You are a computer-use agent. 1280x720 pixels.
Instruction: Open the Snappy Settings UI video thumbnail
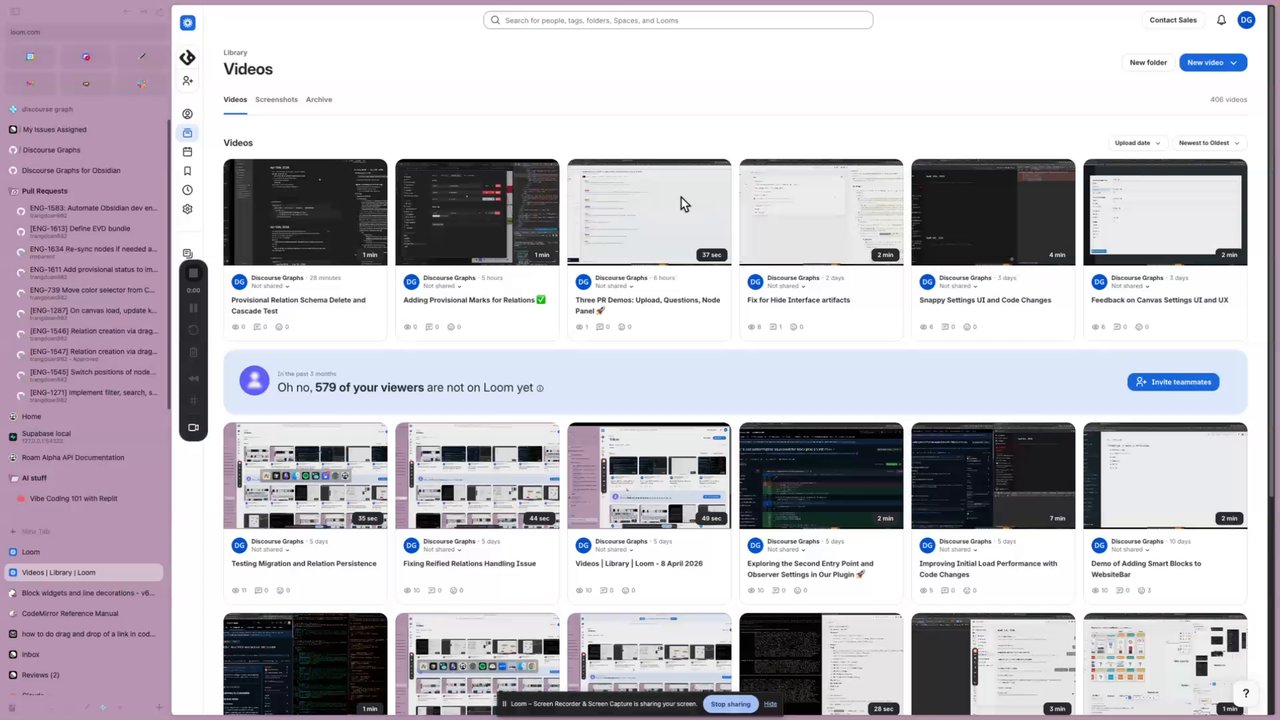[x=993, y=212]
